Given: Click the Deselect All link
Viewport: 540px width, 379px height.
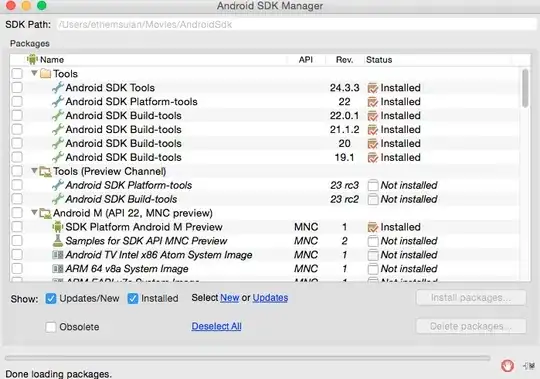Looking at the screenshot, I should click(216, 326).
